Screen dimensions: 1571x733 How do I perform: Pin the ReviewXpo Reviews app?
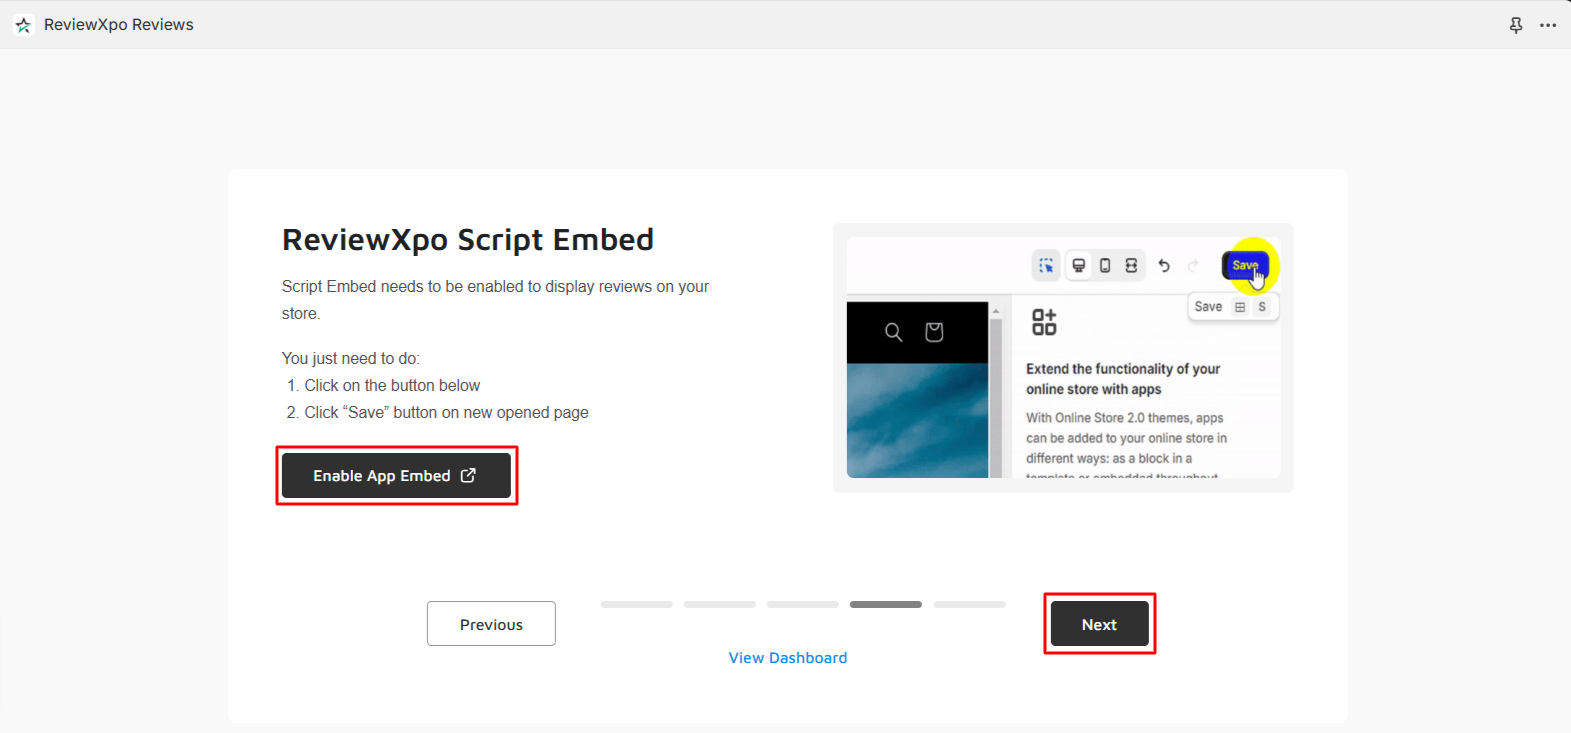(1516, 25)
